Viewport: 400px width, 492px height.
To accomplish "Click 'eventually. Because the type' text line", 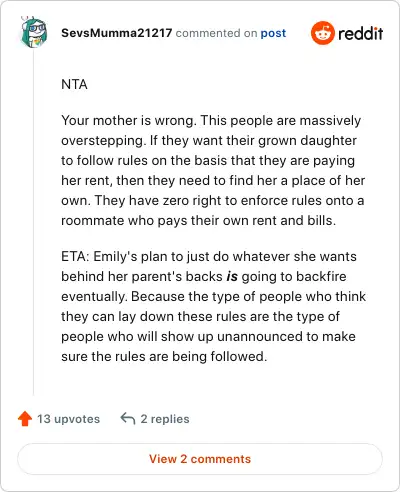I will [x=213, y=296].
